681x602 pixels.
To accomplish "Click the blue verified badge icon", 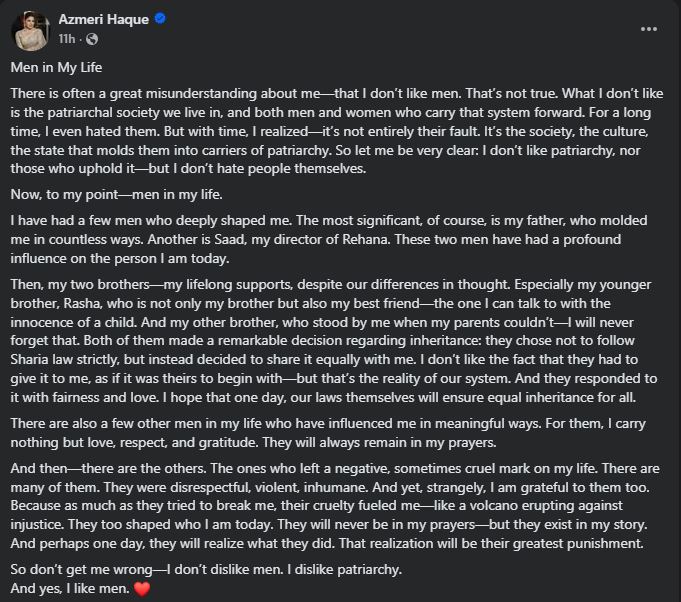I will click(x=160, y=19).
